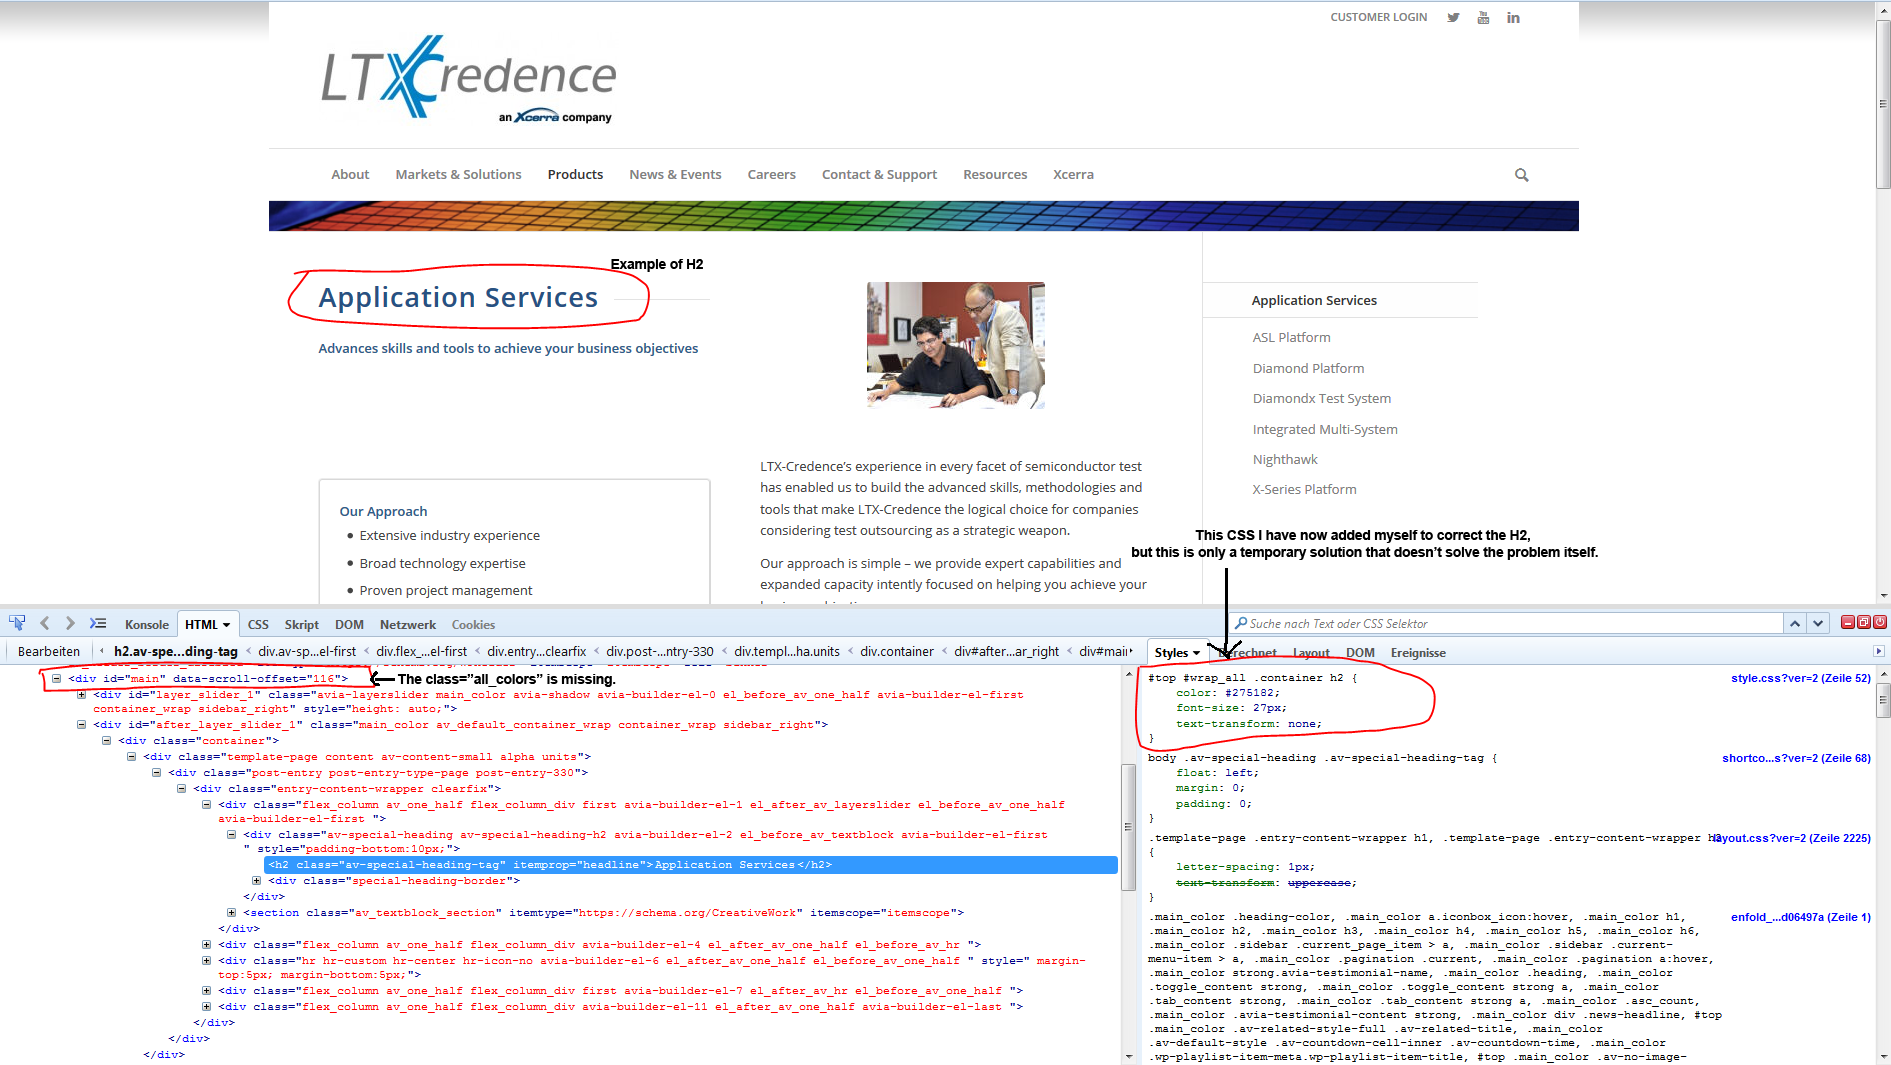Screen dimensions: 1891x1065
Task: Click the color value #275182
Action: [x=1251, y=692]
